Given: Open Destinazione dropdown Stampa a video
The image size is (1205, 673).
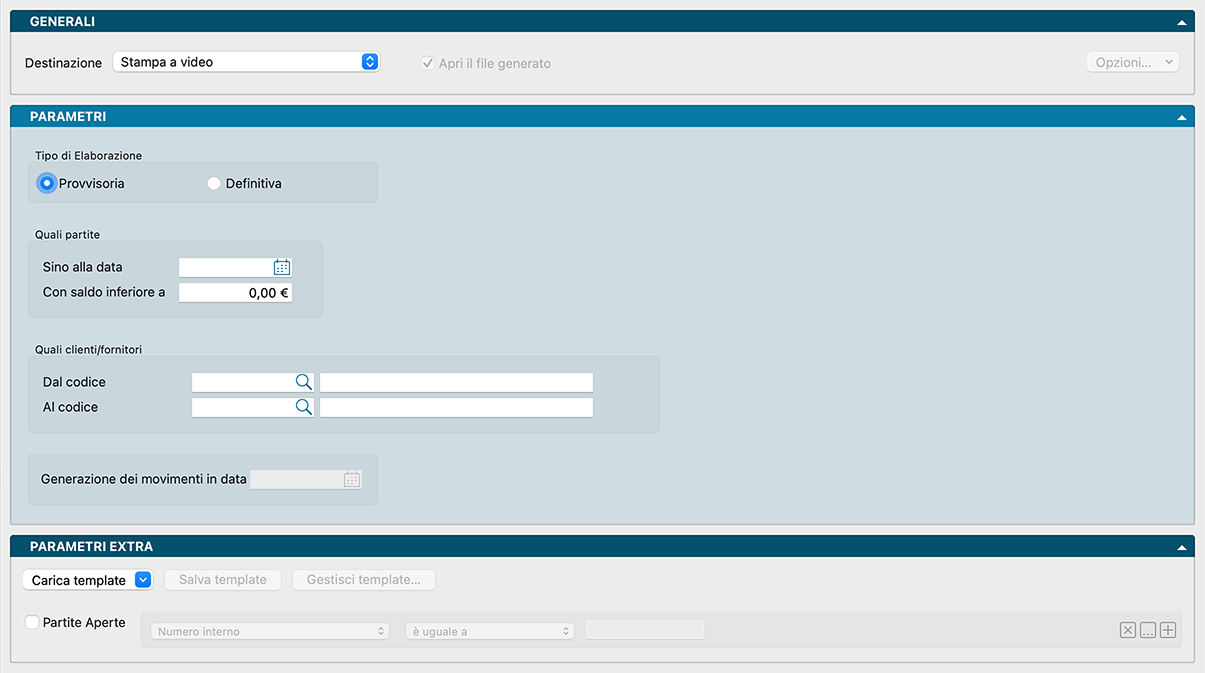Looking at the screenshot, I should pos(246,62).
